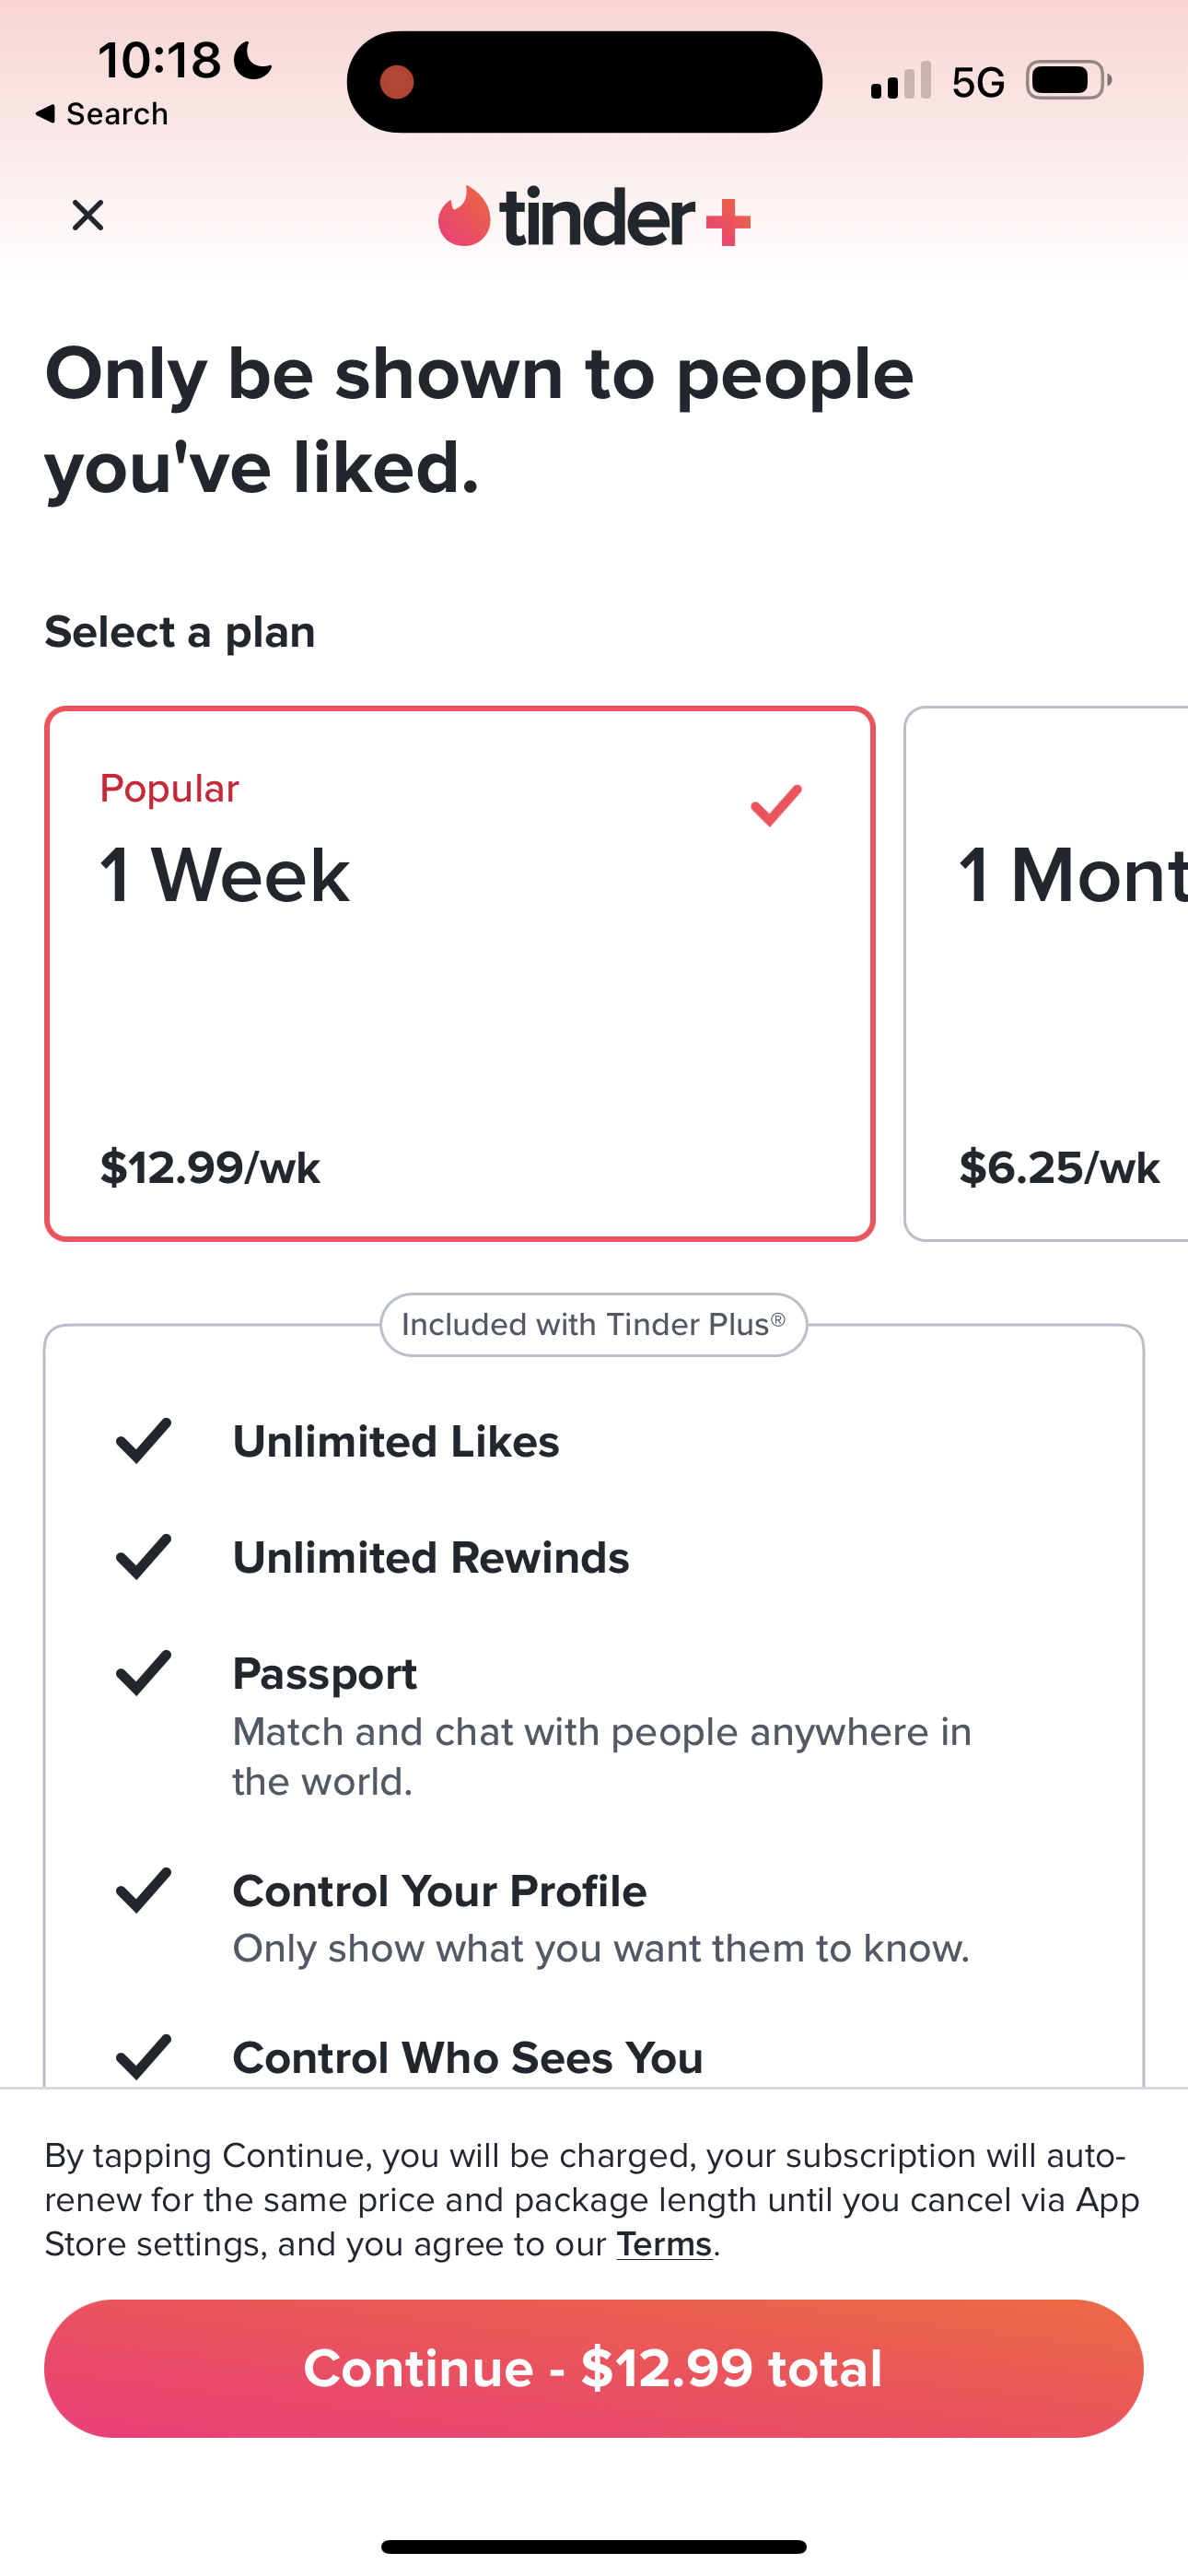
Task: Tap the Tinder flame logo icon
Action: click(x=463, y=217)
